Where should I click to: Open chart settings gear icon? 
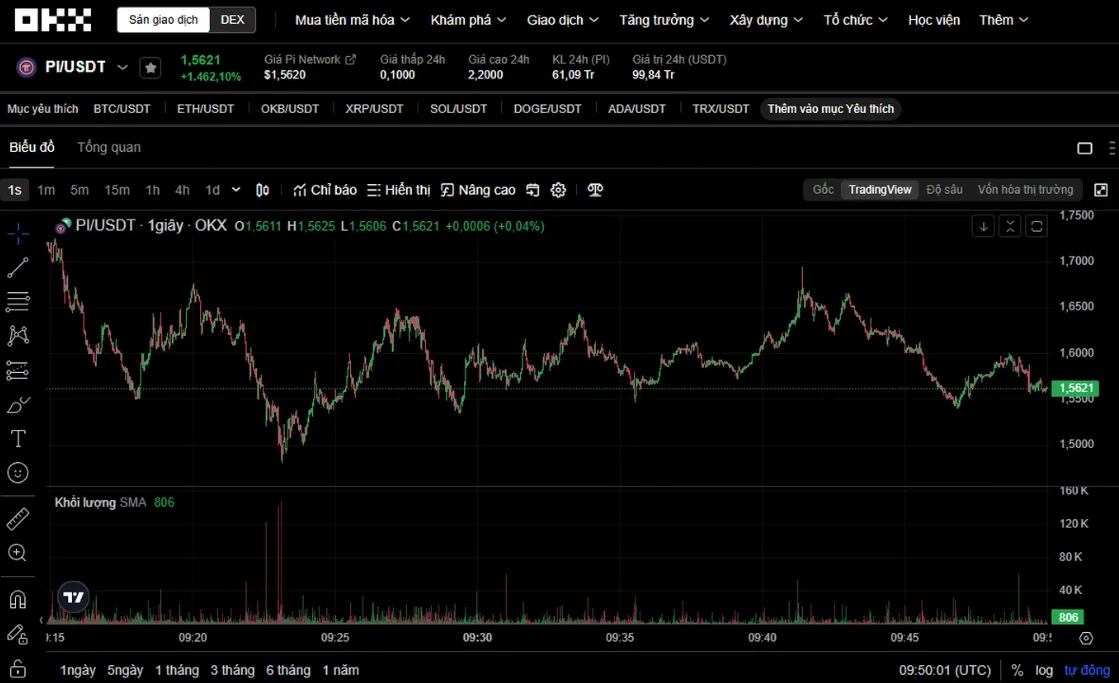pos(558,190)
